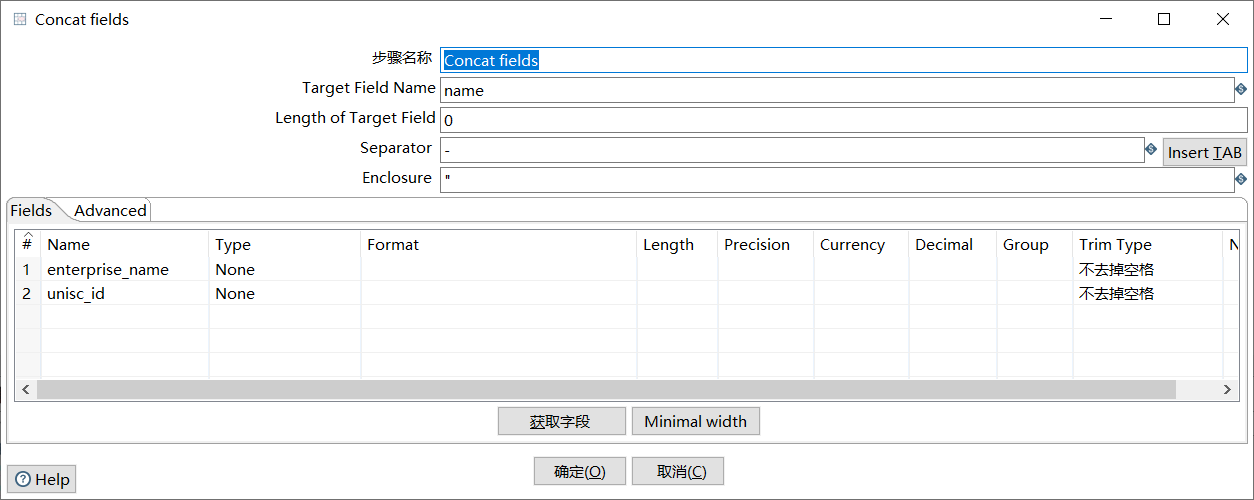Click the Length of Target Field input
The image size is (1254, 500).
point(843,120)
